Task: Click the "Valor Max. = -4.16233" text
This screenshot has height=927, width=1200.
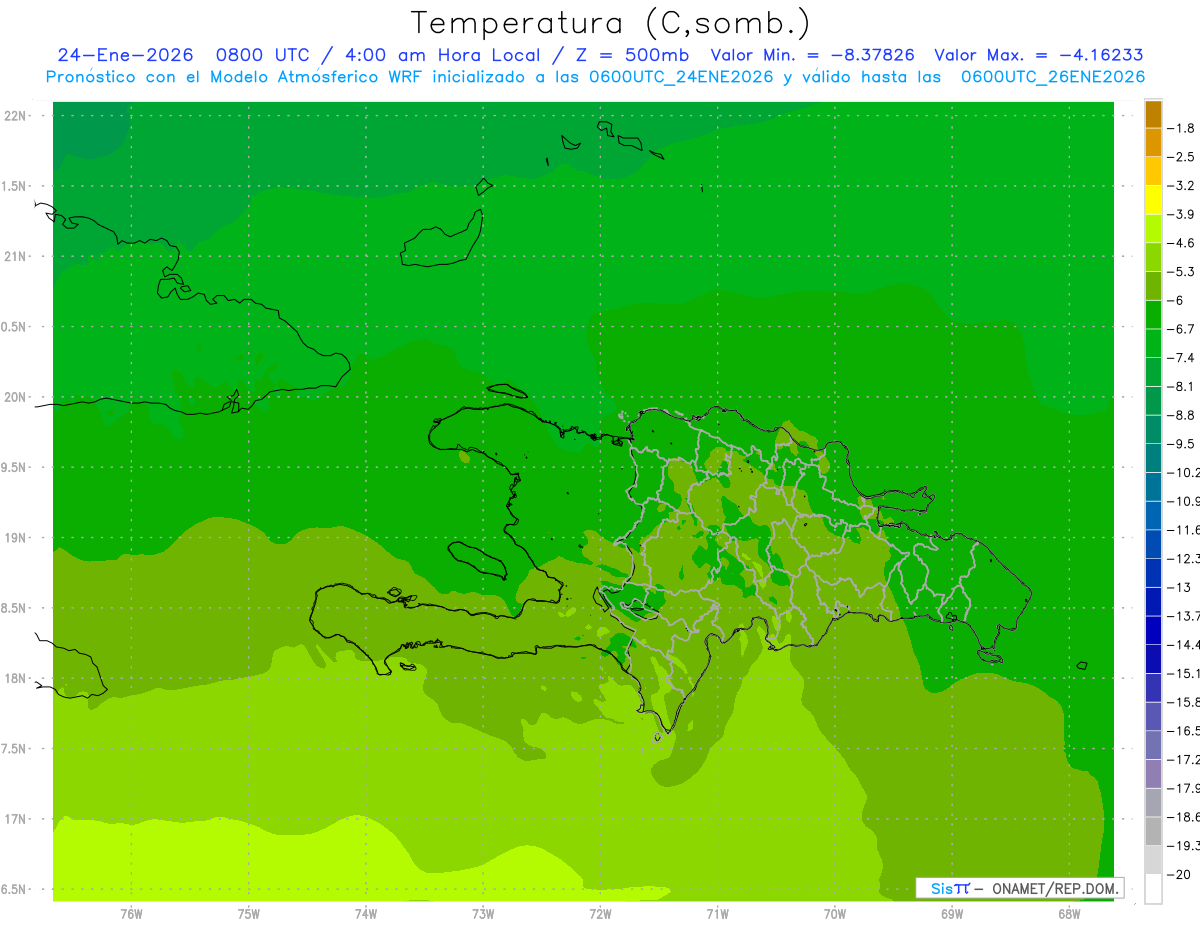Action: tap(1039, 55)
